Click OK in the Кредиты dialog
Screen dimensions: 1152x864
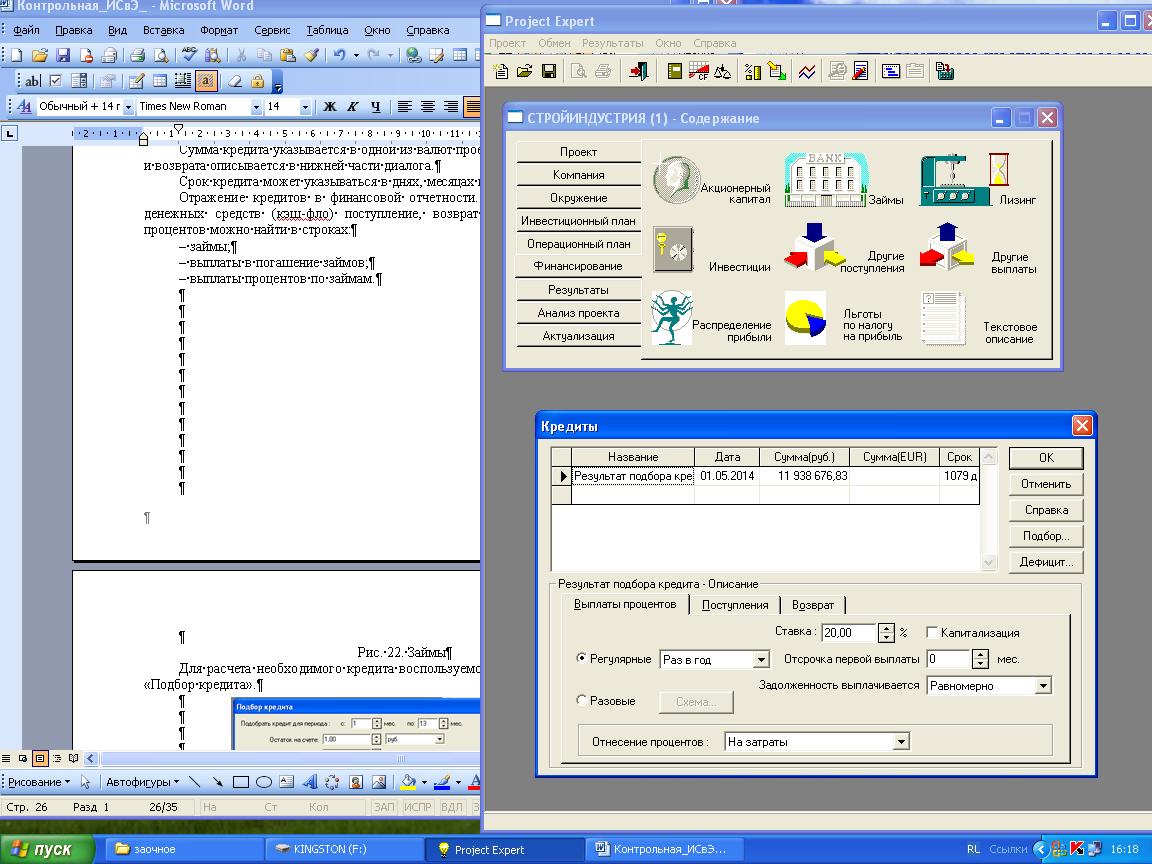pyautogui.click(x=1046, y=458)
